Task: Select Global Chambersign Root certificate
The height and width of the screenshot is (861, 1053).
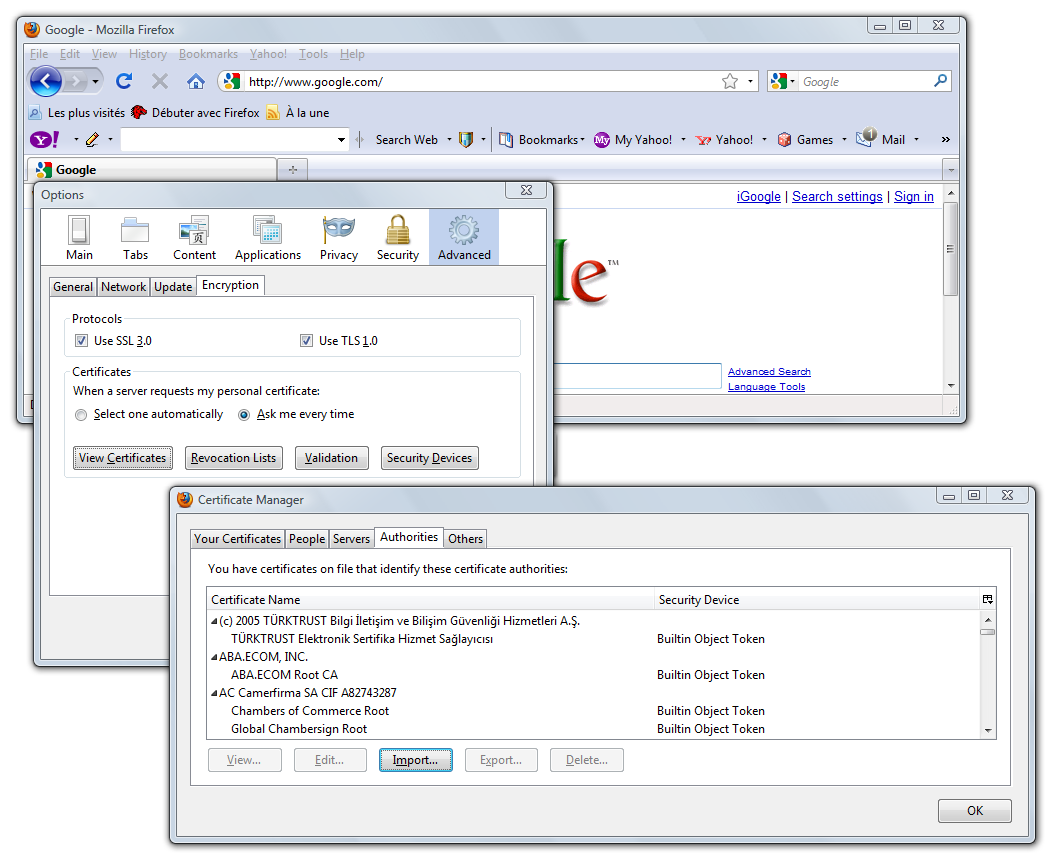Action: tap(299, 729)
